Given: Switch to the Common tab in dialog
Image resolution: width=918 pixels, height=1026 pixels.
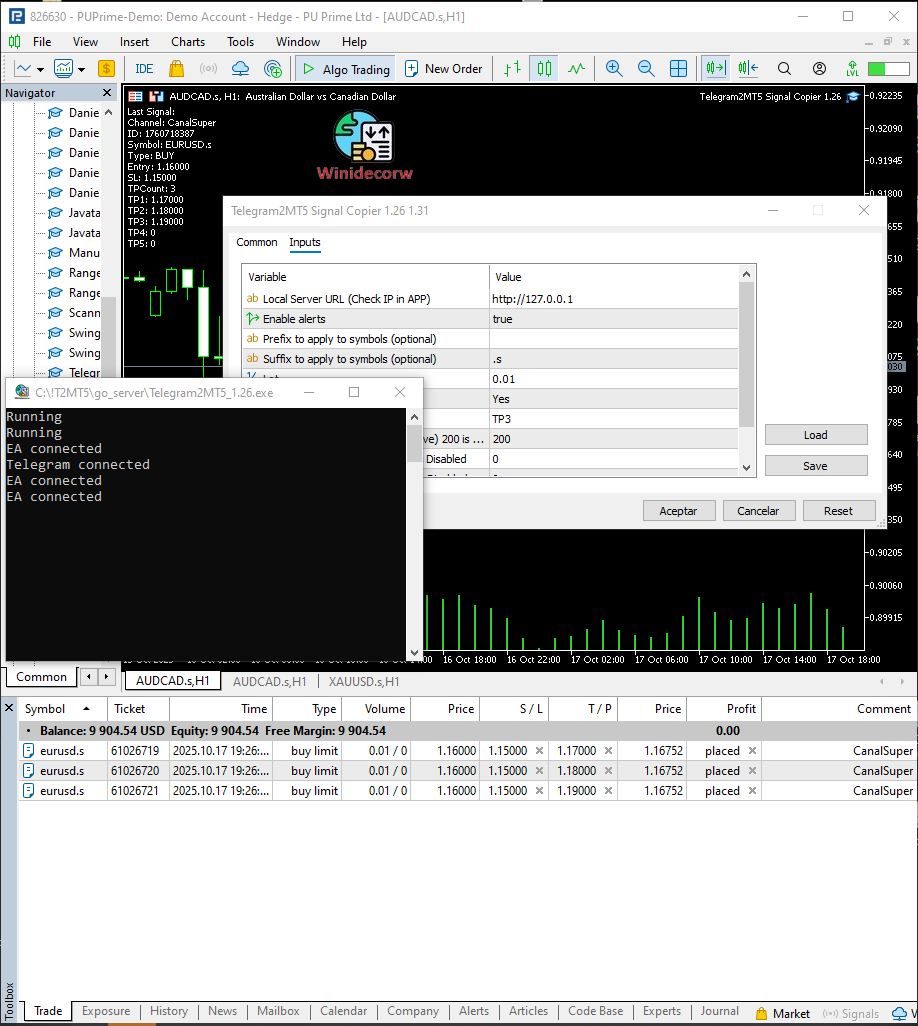Looking at the screenshot, I should click(x=257, y=243).
